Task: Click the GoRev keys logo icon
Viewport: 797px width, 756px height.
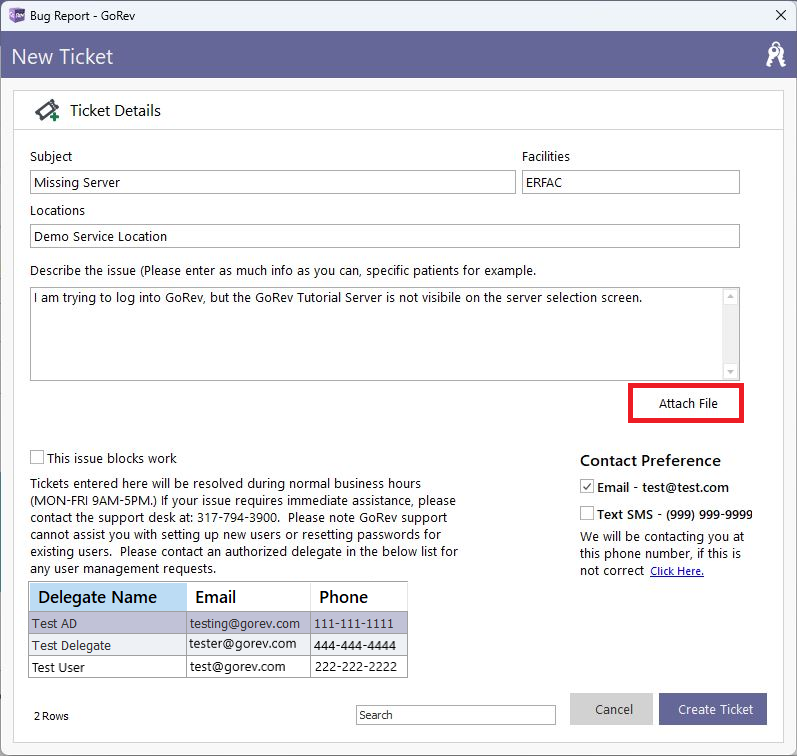Action: 775,54
